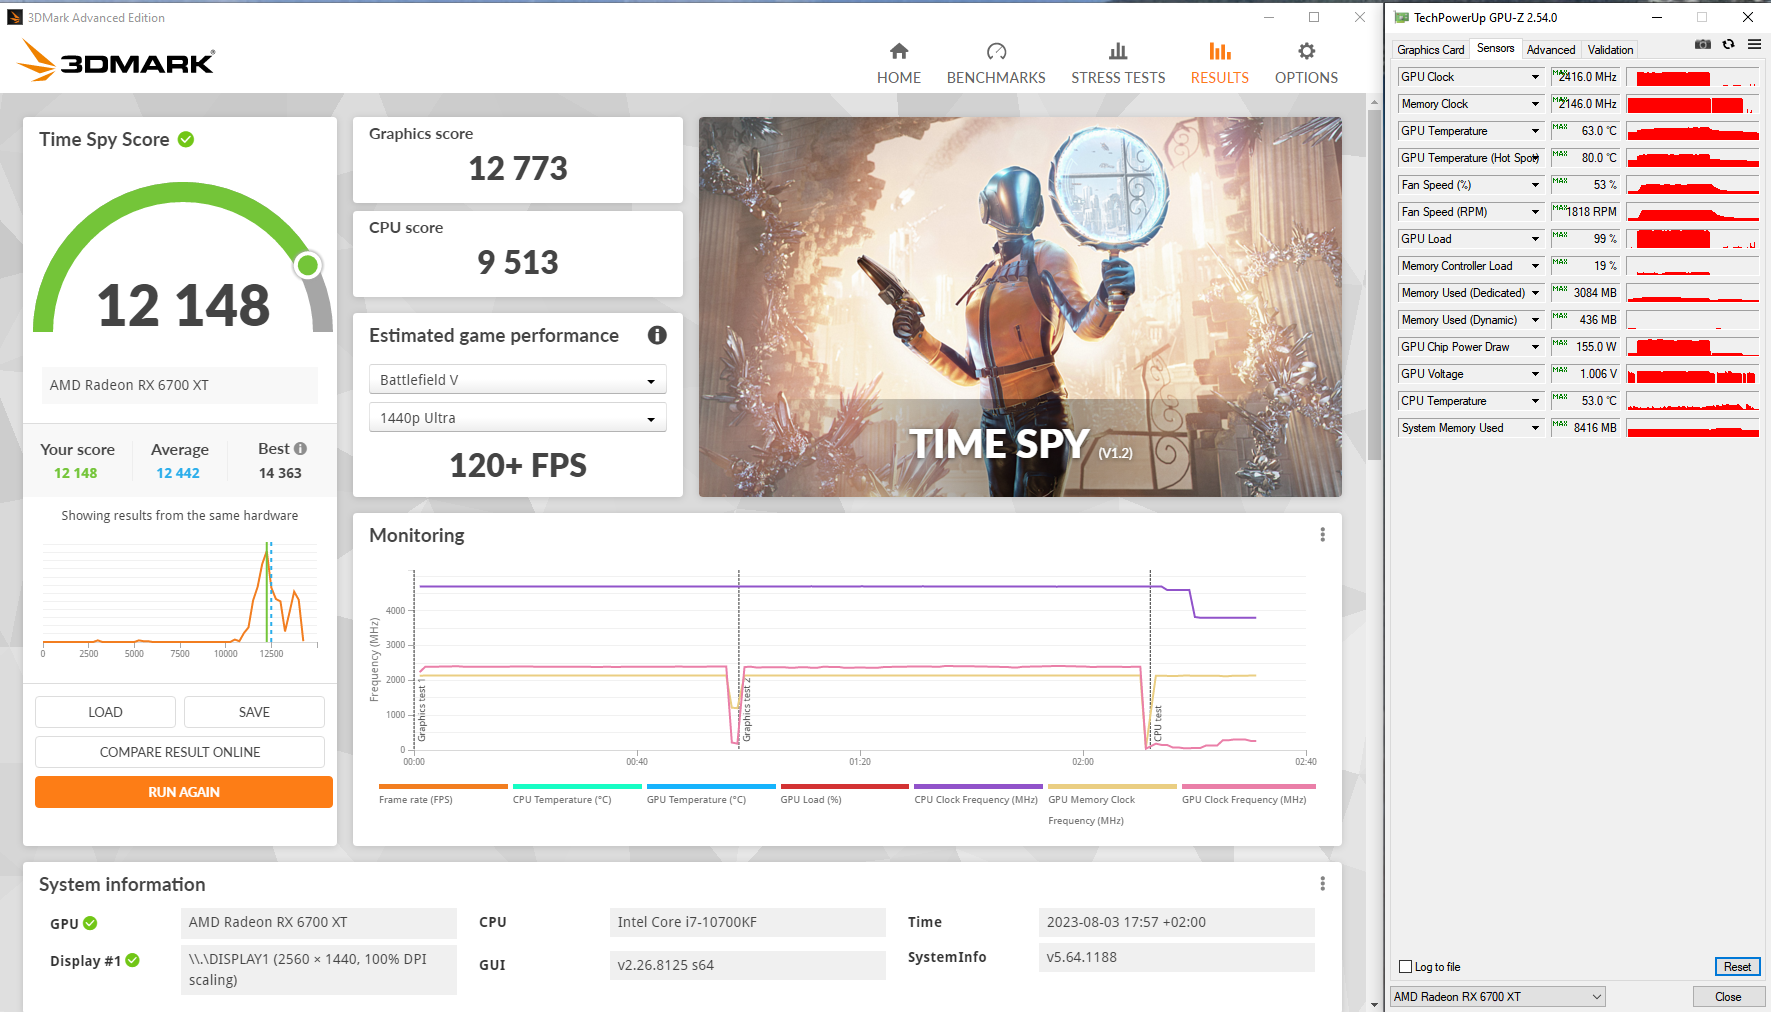
Task: Take a GPU-Z screenshot with the camera icon
Action: pyautogui.click(x=1702, y=44)
